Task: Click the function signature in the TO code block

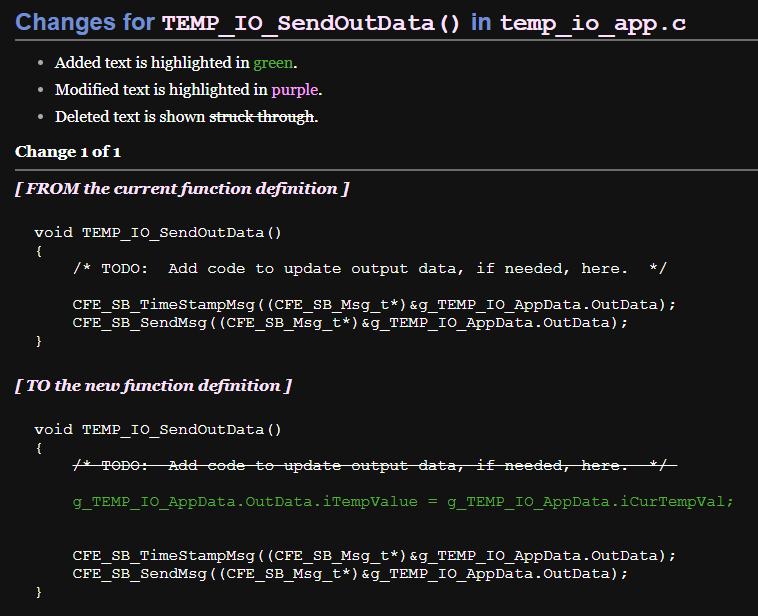Action: [158, 430]
